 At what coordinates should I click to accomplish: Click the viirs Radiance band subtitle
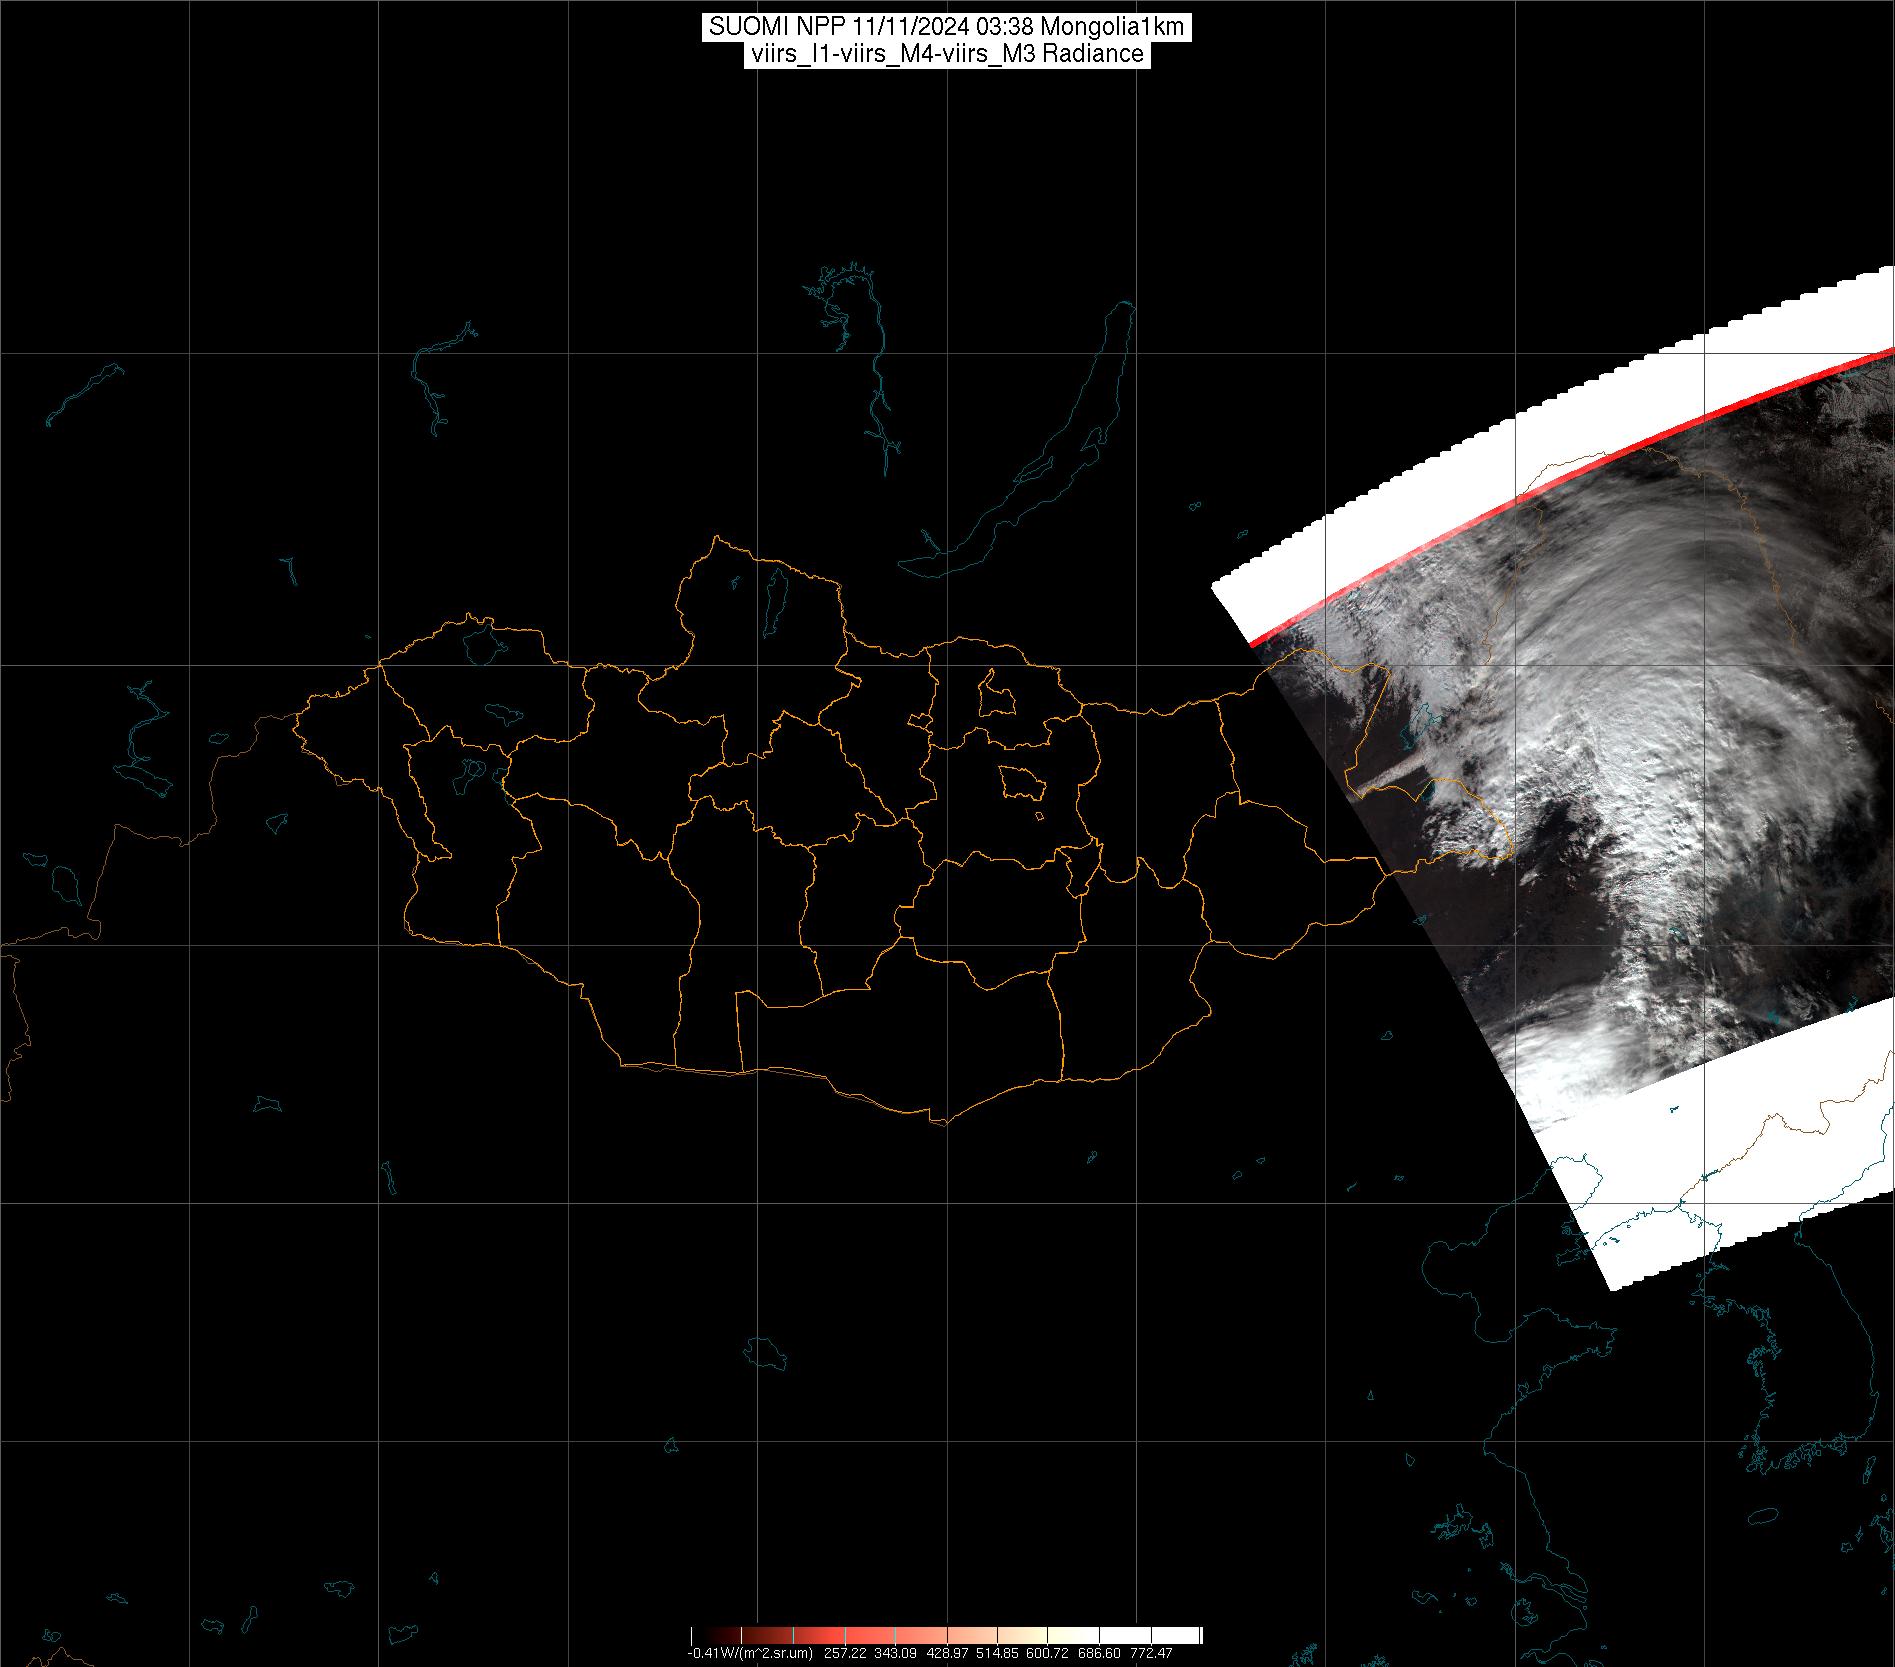point(946,54)
